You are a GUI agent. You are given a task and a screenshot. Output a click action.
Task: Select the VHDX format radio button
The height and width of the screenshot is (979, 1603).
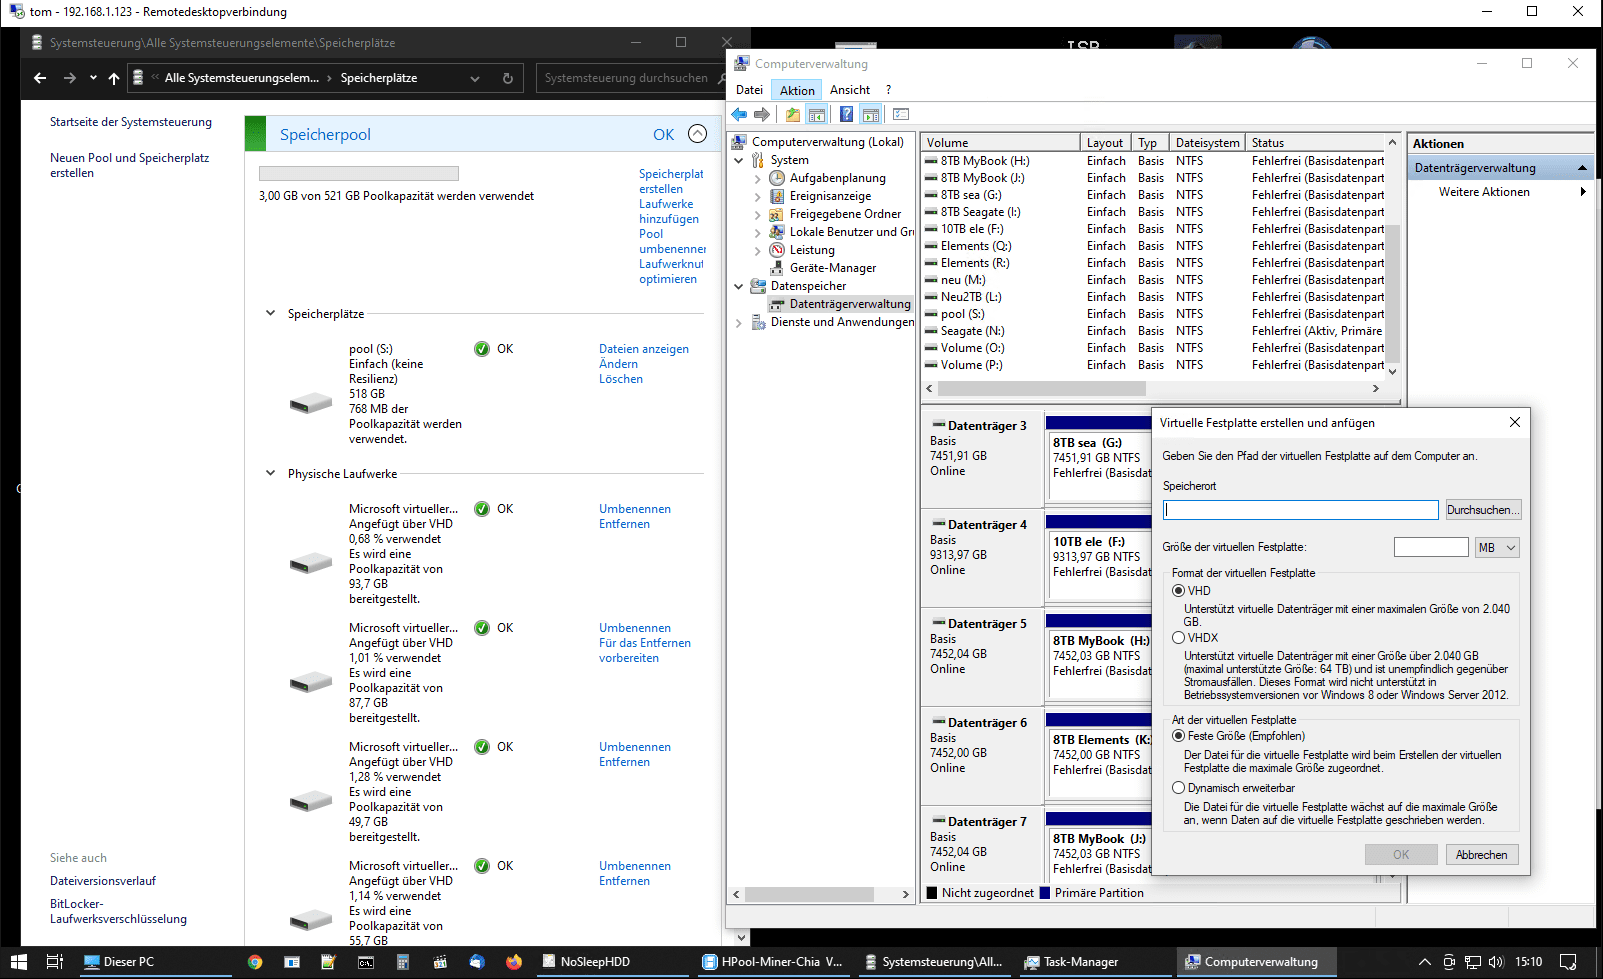tap(1178, 638)
